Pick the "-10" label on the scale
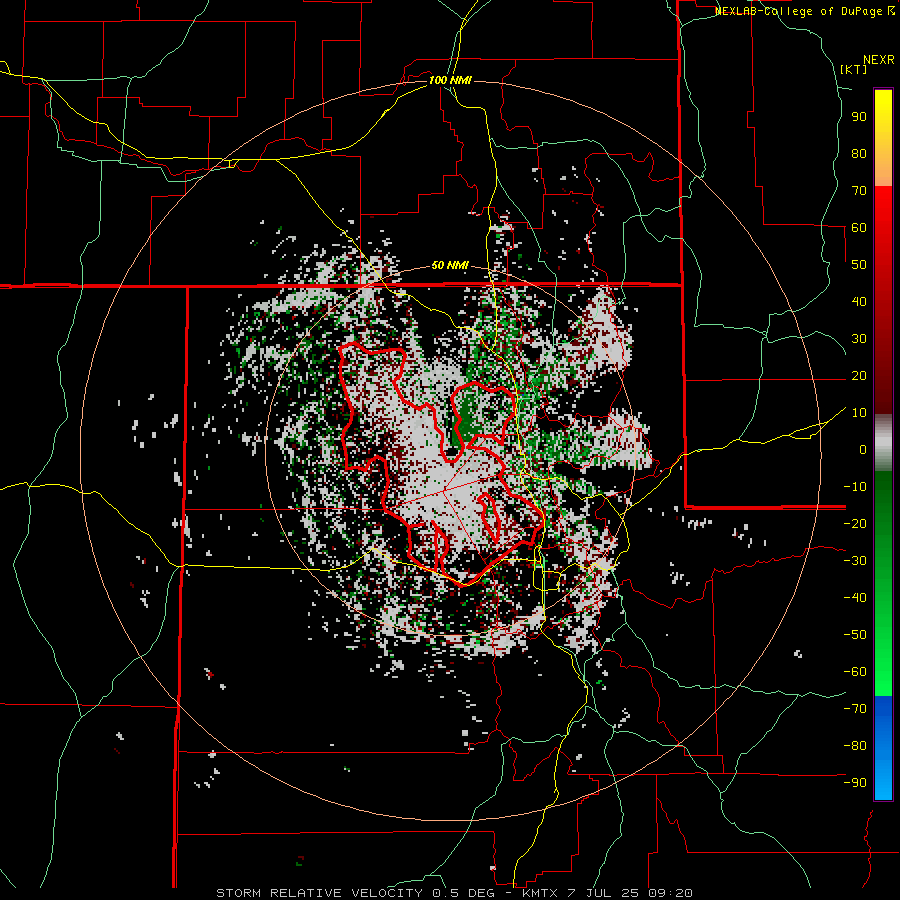900x900 pixels. click(855, 487)
